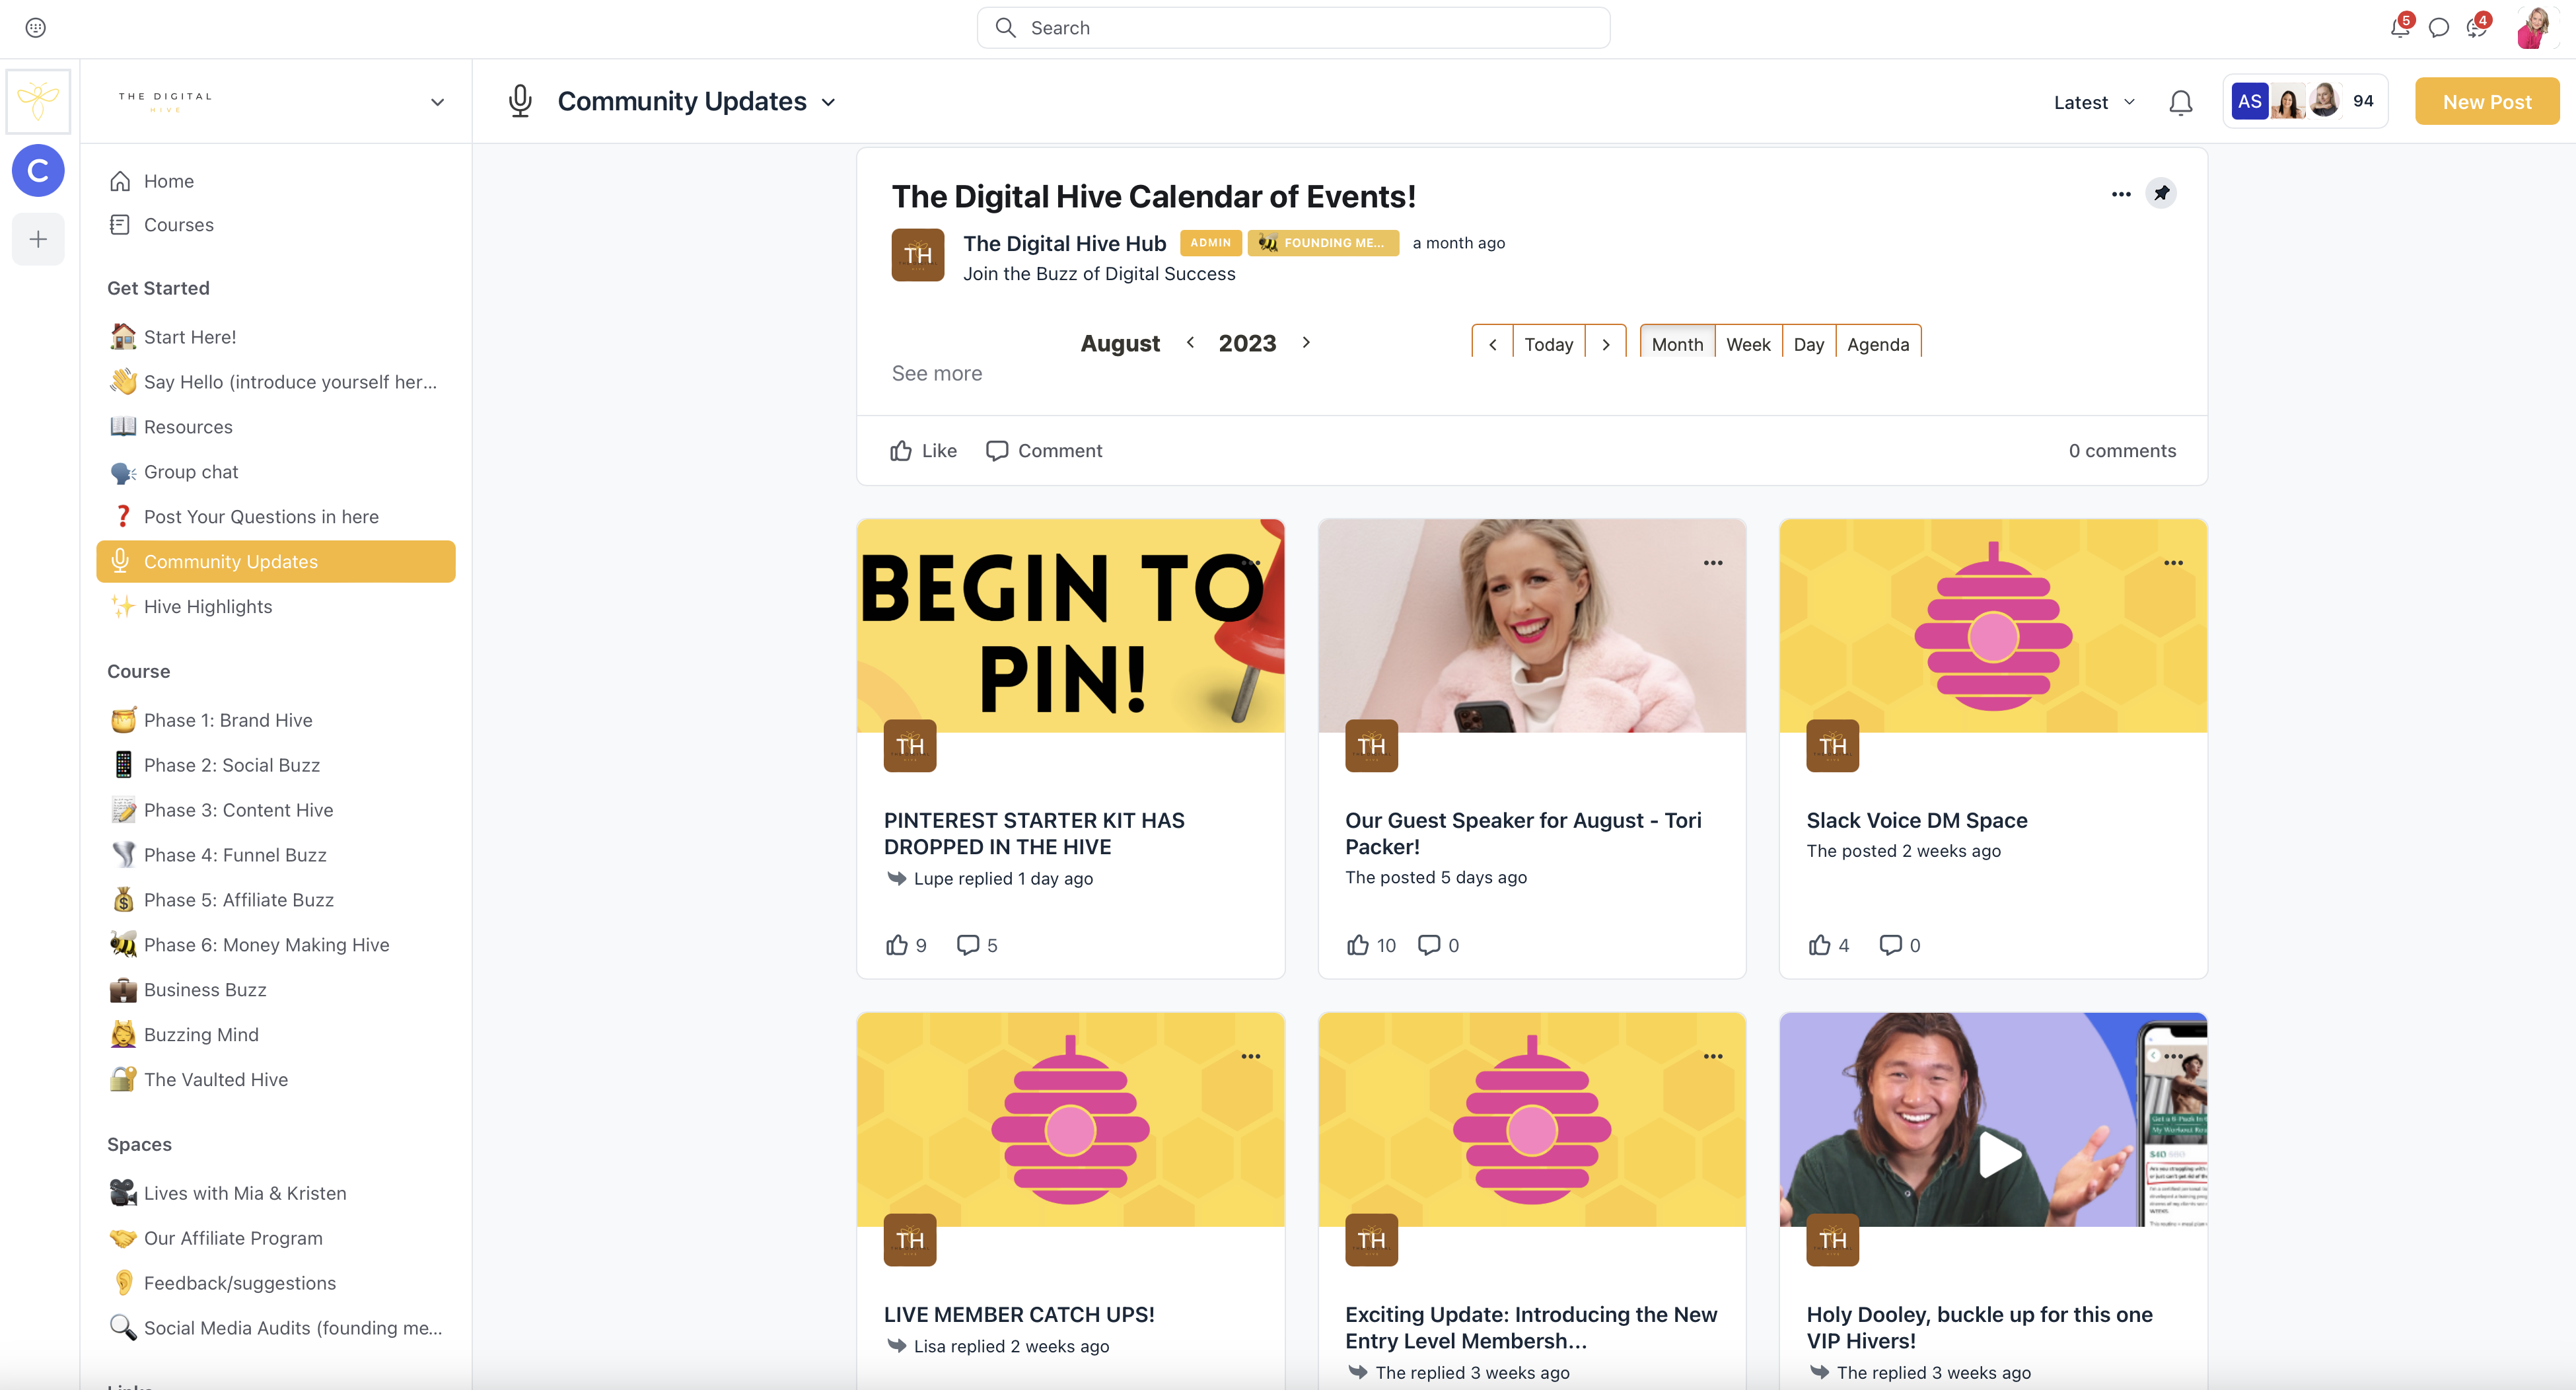
Task: Click in the Search field
Action: point(1293,28)
